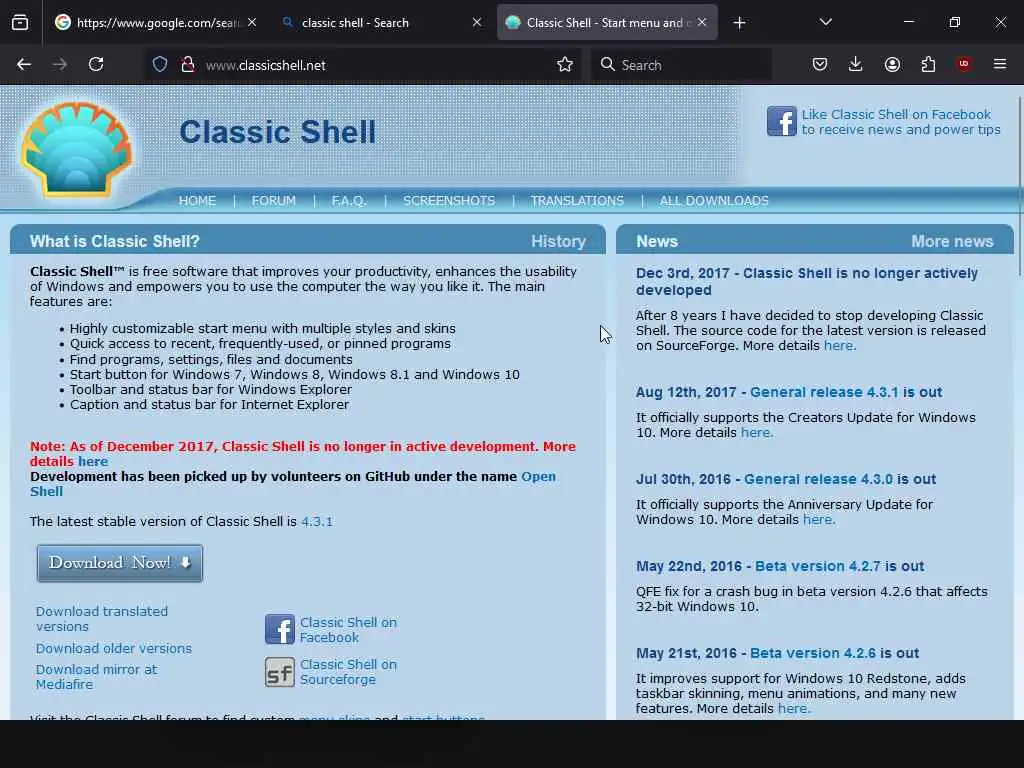The height and width of the screenshot is (768, 1024).
Task: Open the Firefox account icon
Action: pyautogui.click(x=892, y=65)
